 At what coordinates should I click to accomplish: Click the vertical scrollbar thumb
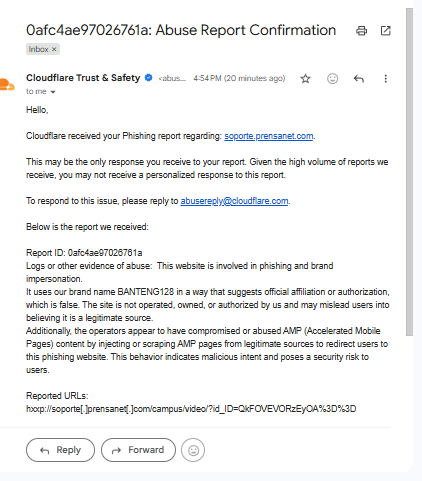point(409,172)
